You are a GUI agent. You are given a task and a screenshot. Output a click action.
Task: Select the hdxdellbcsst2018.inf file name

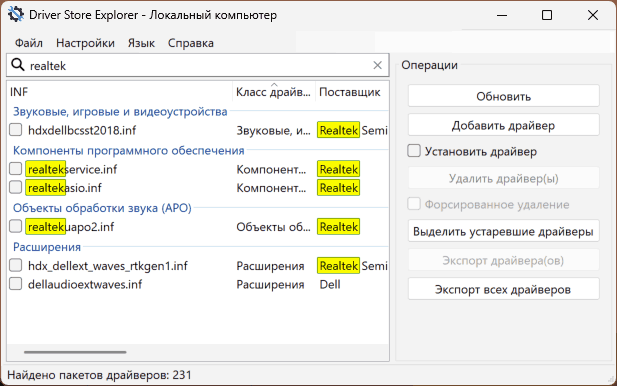coord(82,130)
